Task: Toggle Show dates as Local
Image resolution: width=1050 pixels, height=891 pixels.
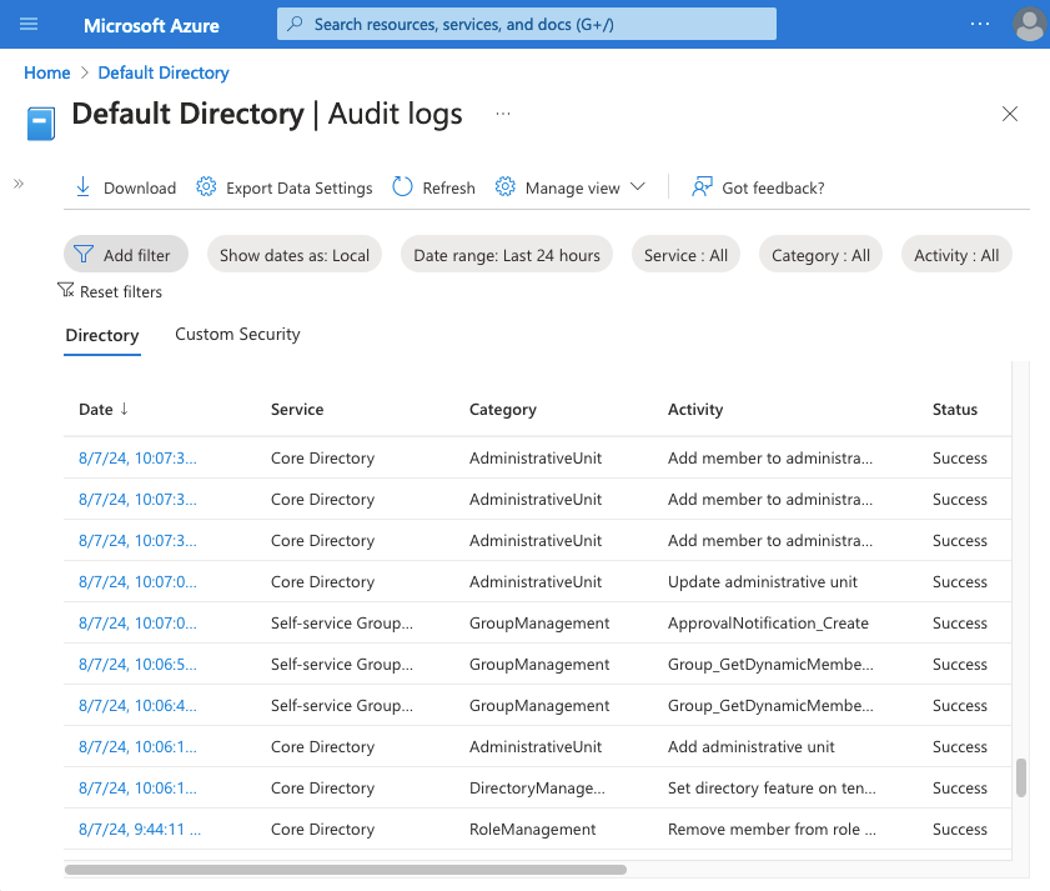Action: (x=294, y=254)
